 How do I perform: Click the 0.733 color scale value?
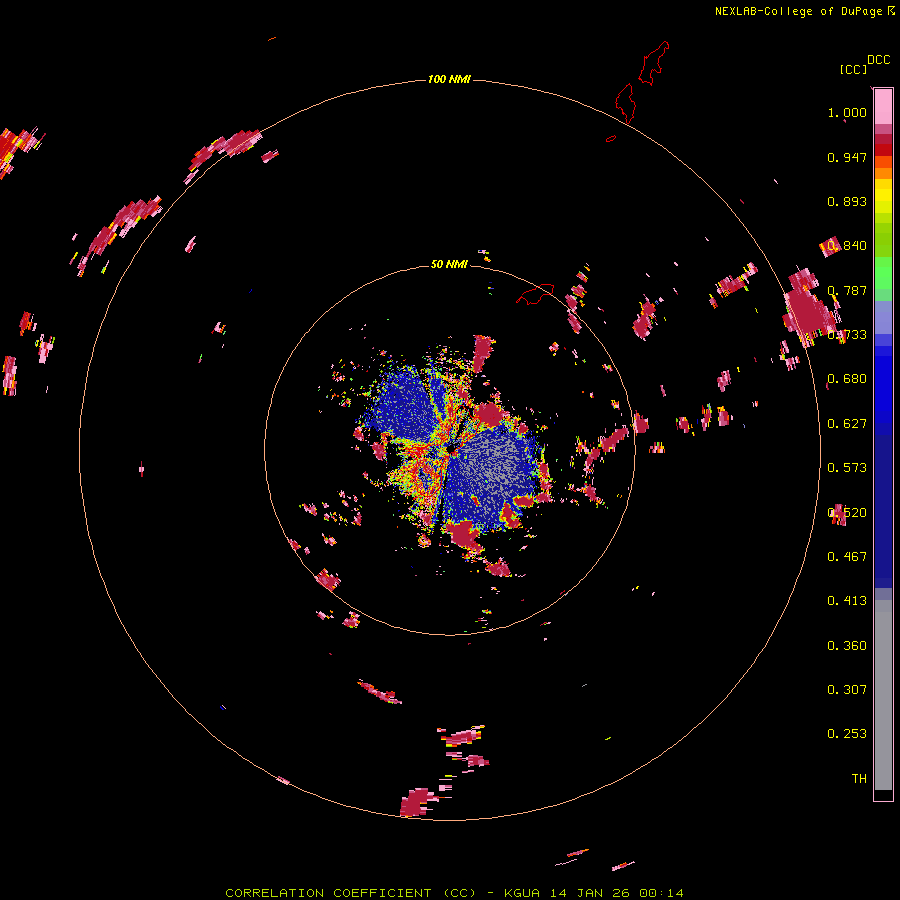click(847, 335)
